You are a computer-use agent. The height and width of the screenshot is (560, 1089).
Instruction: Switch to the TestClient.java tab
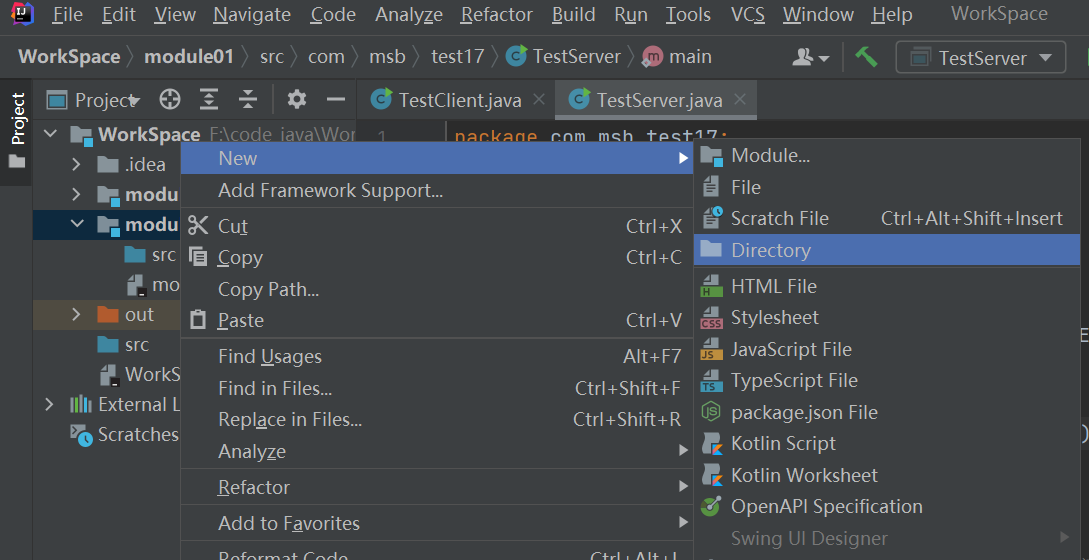tap(444, 99)
